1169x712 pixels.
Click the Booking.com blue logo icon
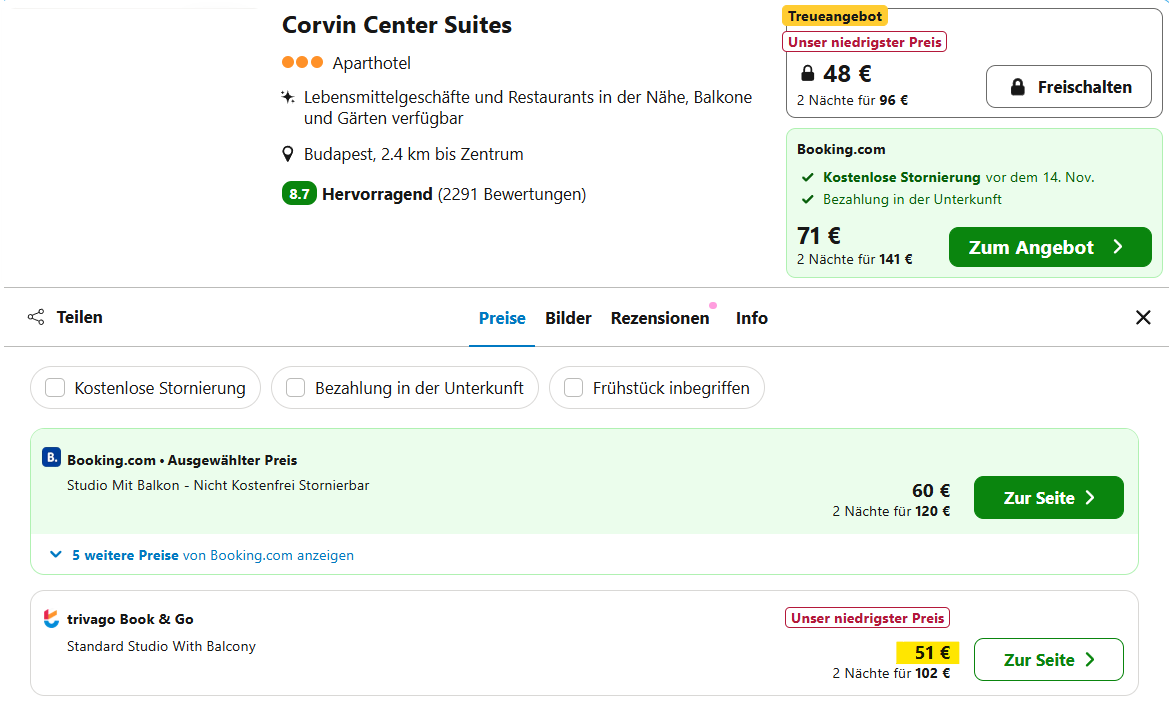51,458
